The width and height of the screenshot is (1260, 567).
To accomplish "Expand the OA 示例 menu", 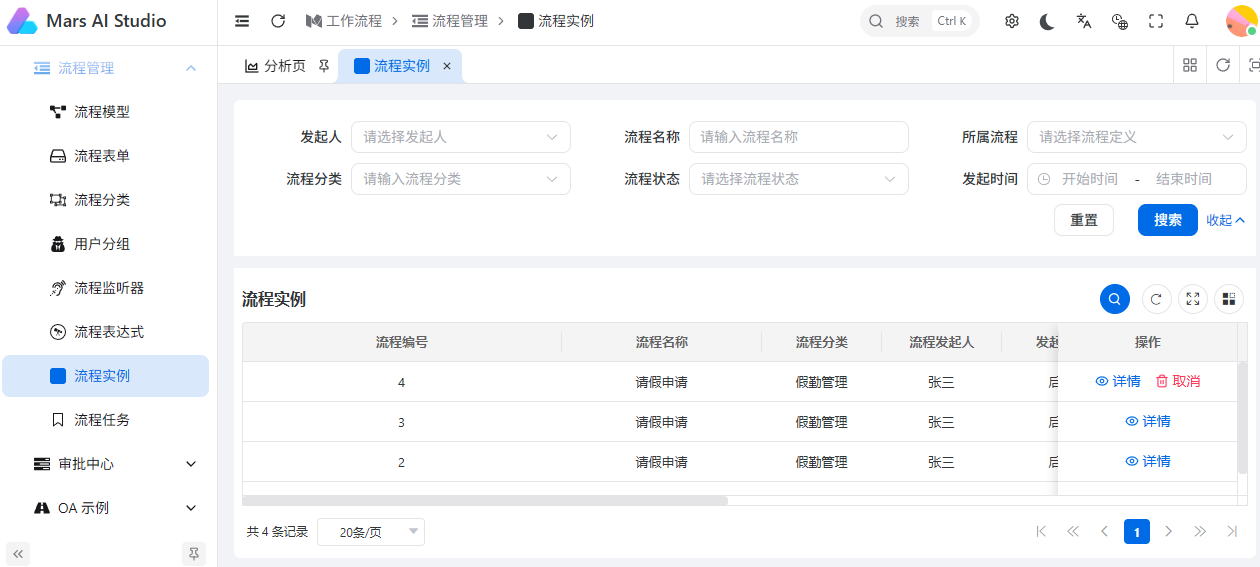I will [105, 508].
